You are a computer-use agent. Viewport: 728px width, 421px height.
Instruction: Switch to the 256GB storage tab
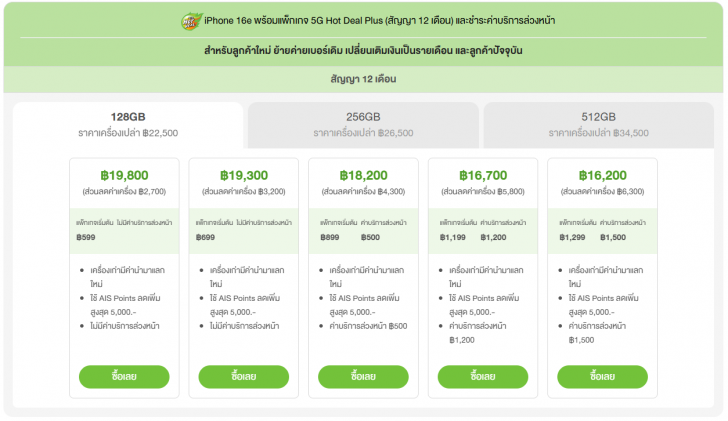[x=363, y=123]
